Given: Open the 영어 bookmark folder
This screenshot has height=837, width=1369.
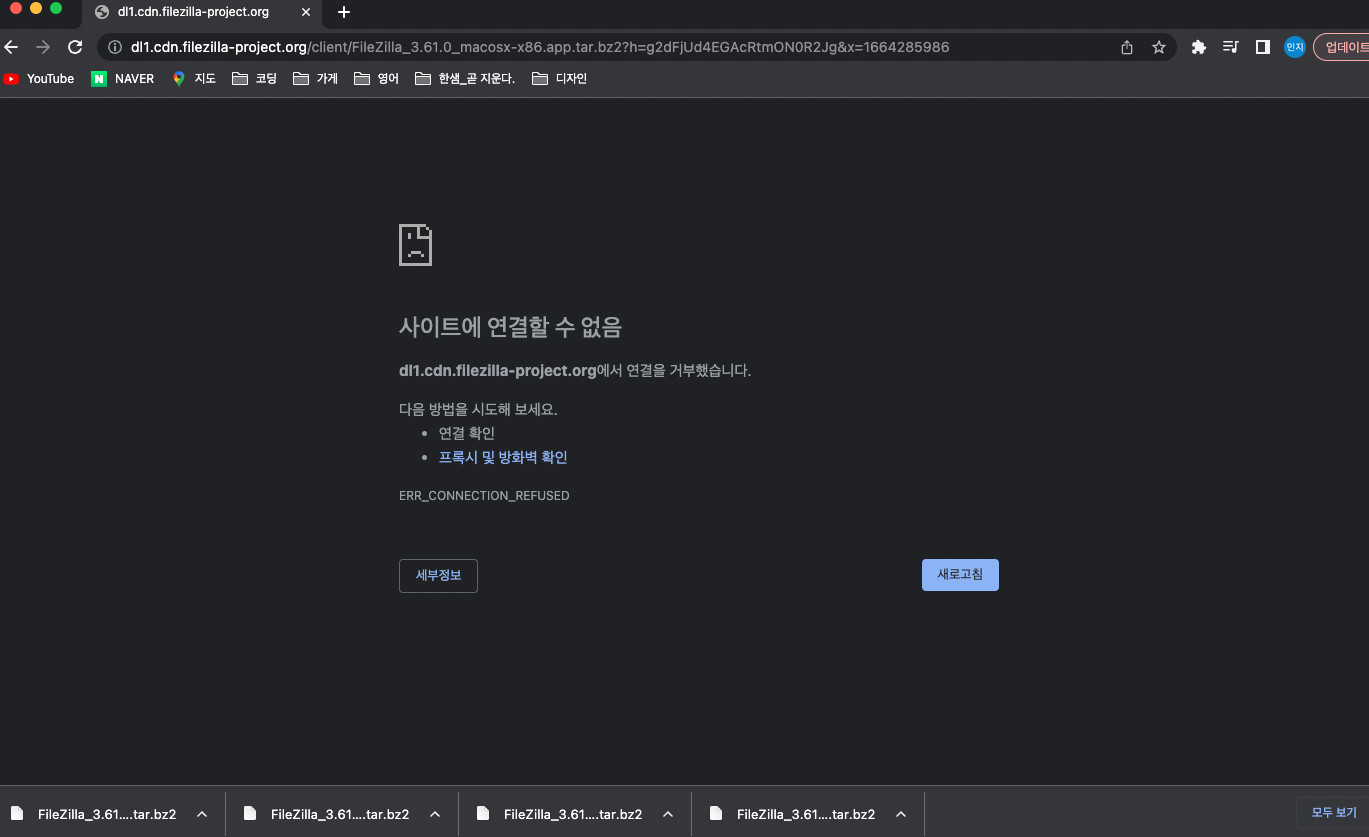Looking at the screenshot, I should click(376, 79).
